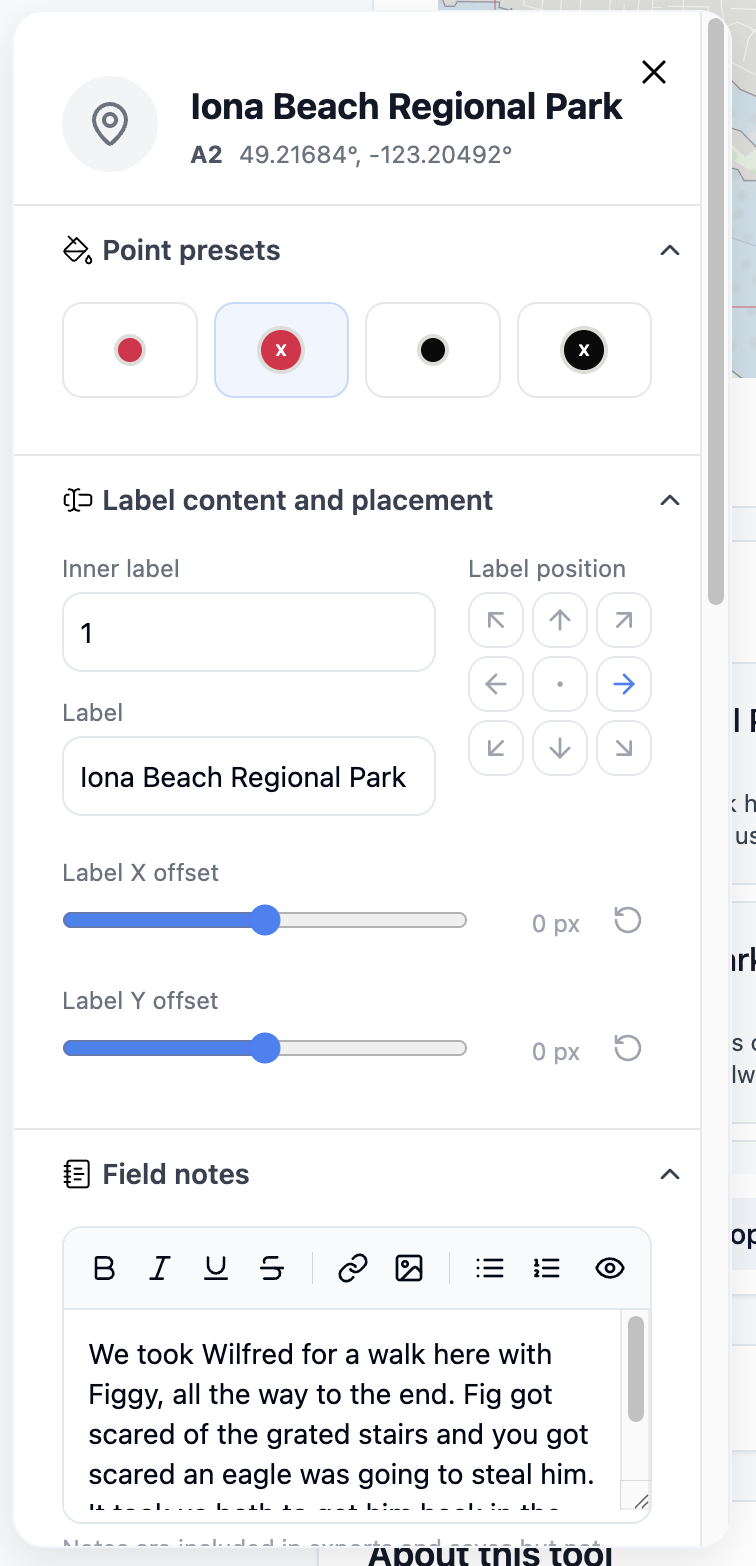Screen dimensions: 756x1566
Task: Click the Iona Beach Regional Park heading
Action: tap(407, 107)
